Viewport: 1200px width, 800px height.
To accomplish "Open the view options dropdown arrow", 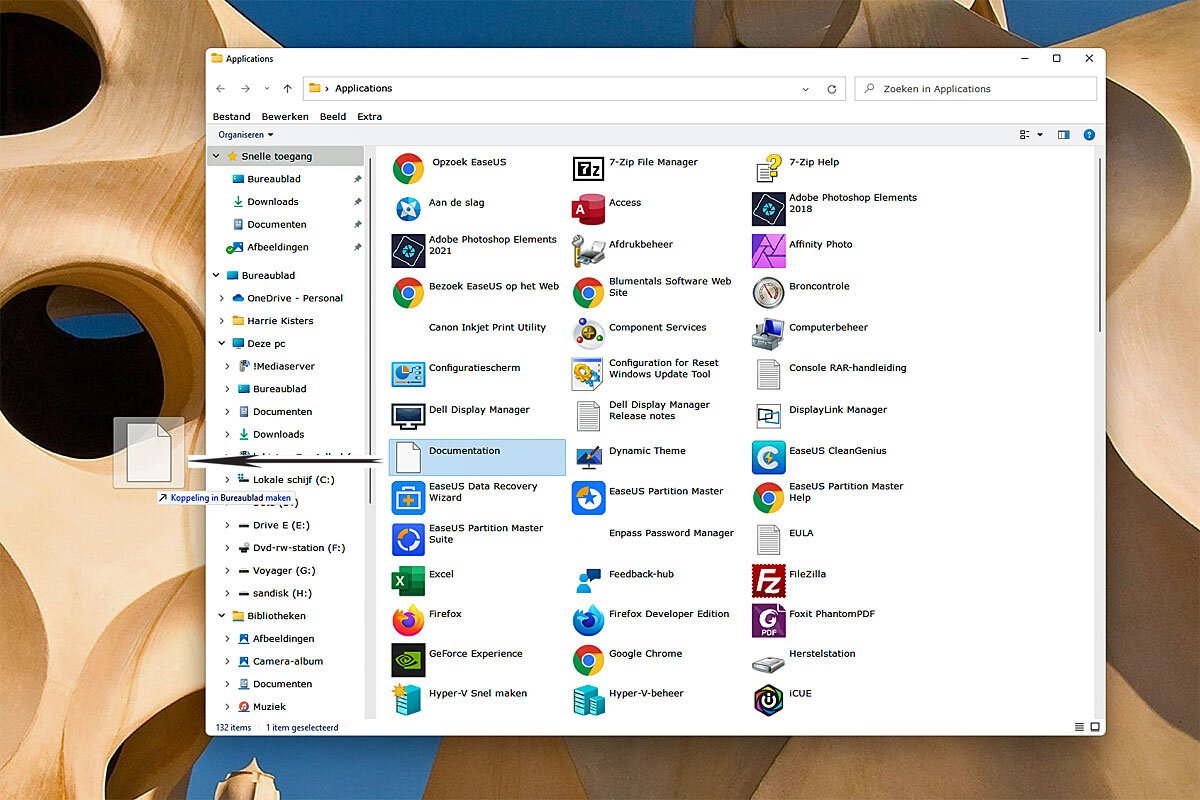I will 1040,135.
